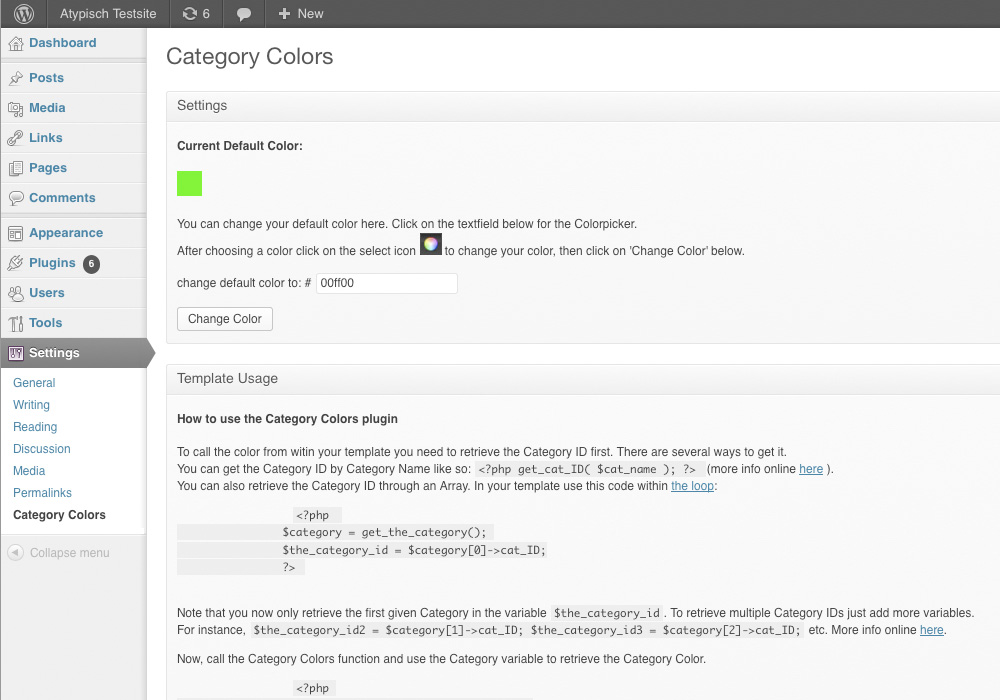
Task: Open the comments bubble in admin bar
Action: (244, 14)
